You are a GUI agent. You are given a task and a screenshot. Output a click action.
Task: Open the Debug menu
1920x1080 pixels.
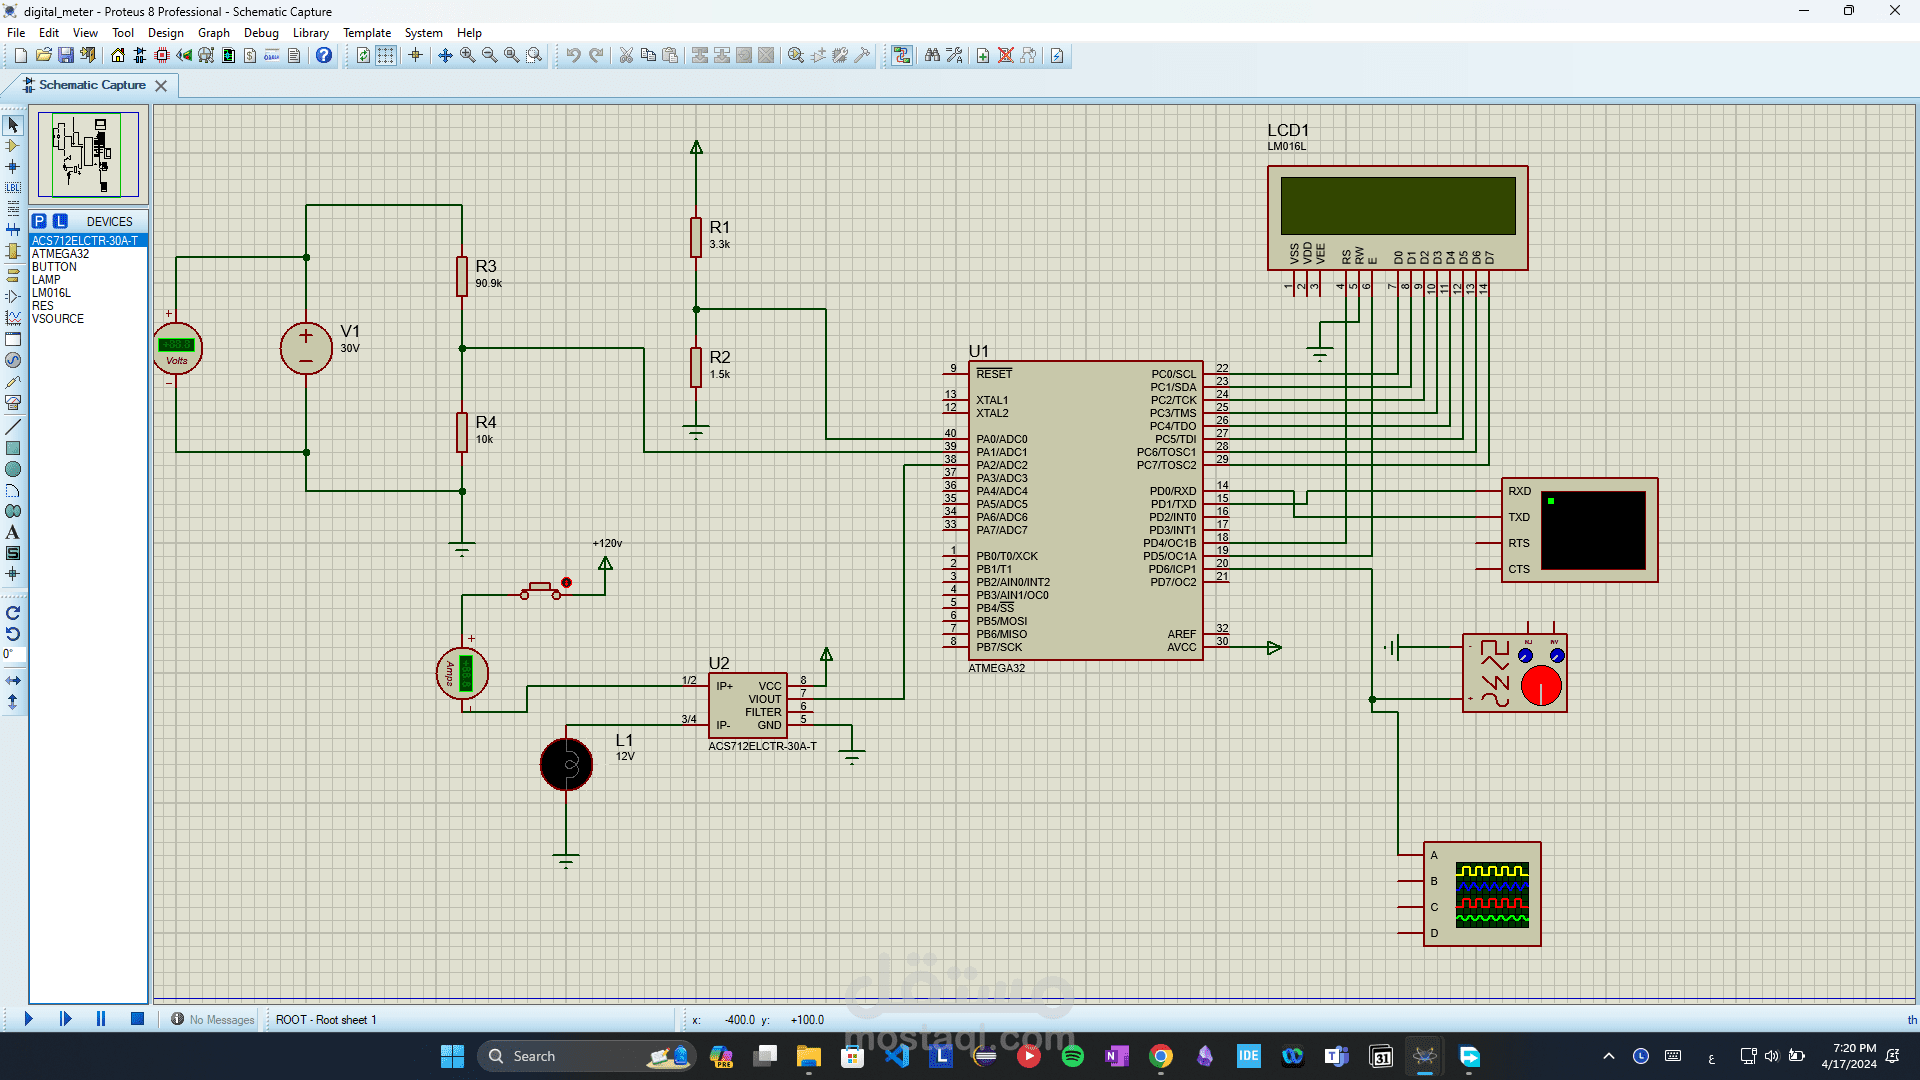(261, 33)
